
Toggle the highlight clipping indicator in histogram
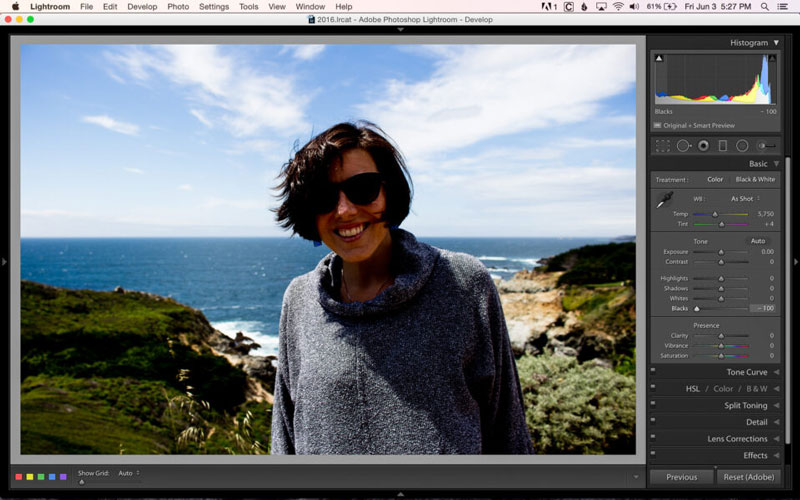772,59
